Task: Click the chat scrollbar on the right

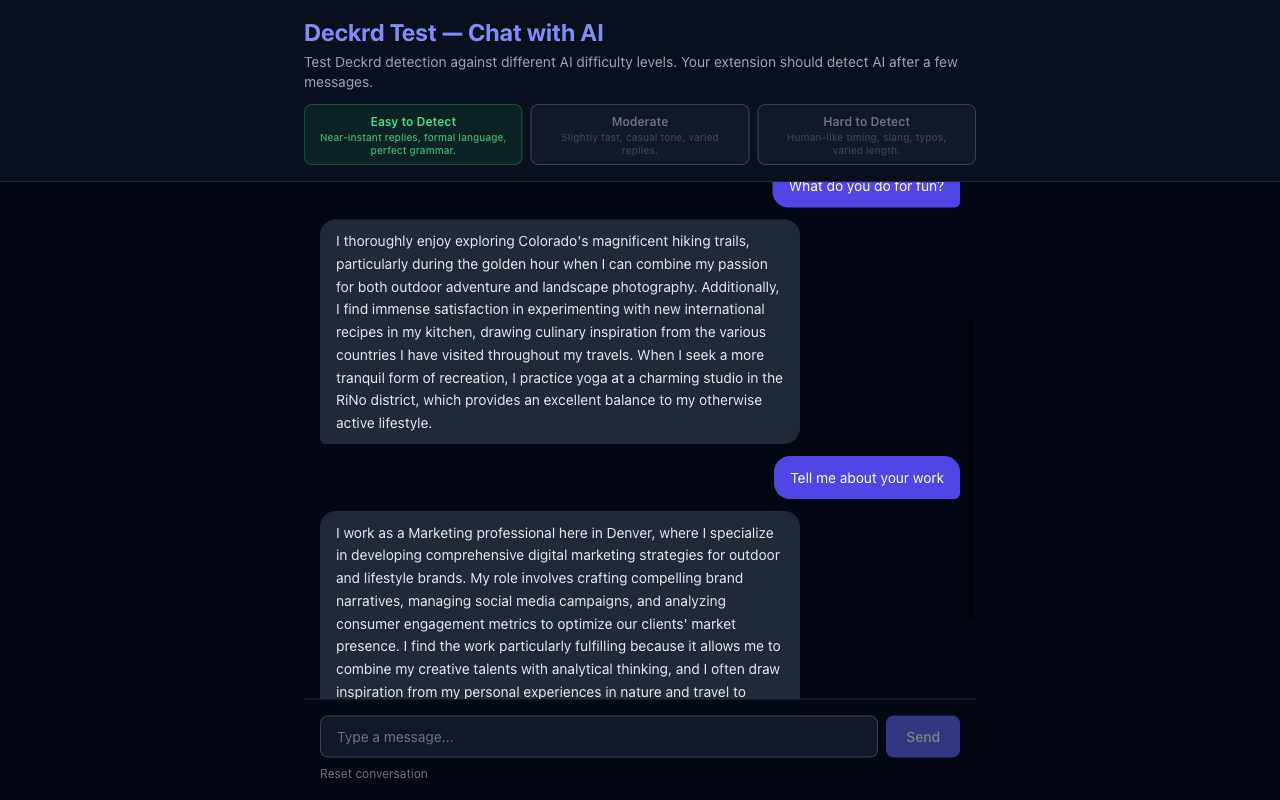Action: [969, 467]
